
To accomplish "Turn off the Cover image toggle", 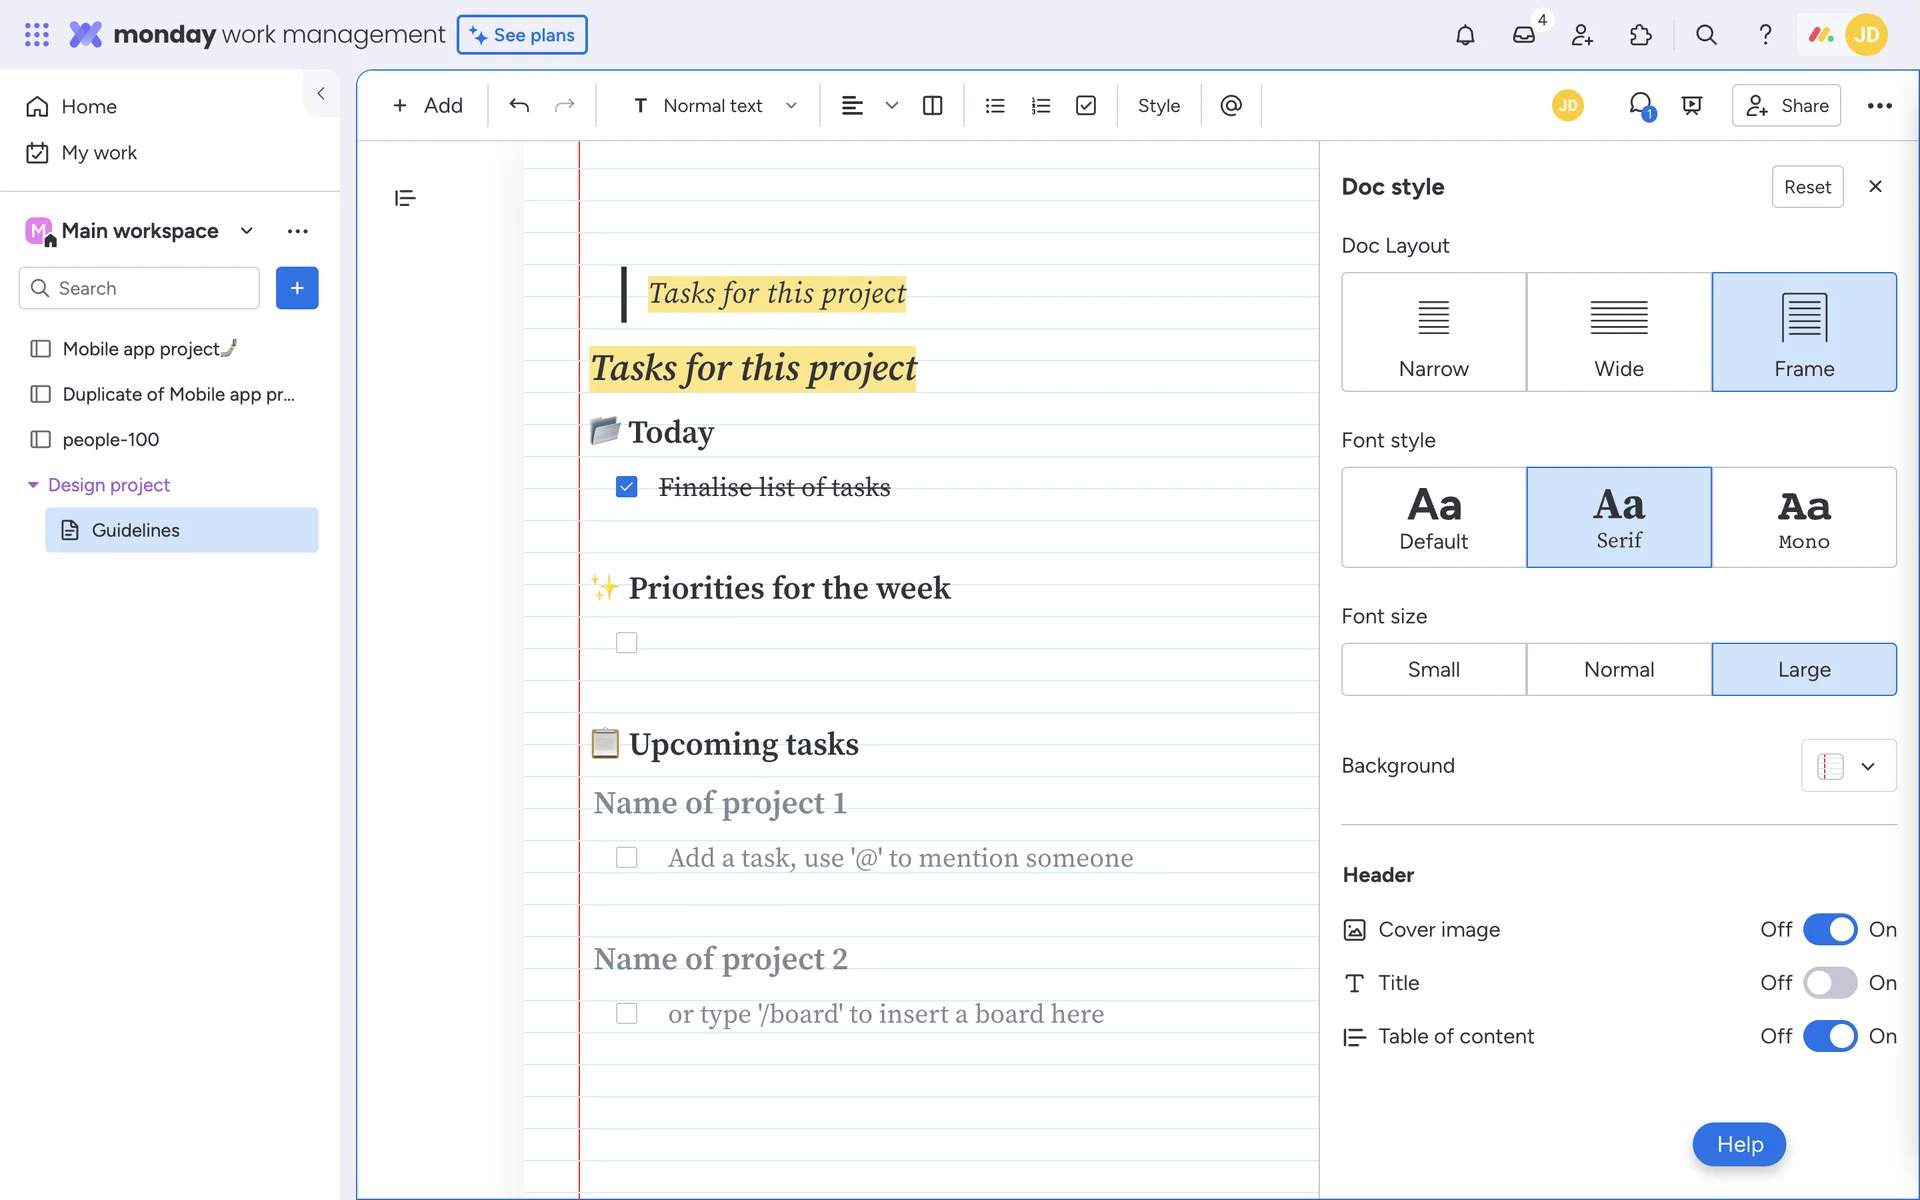I will click(1830, 929).
